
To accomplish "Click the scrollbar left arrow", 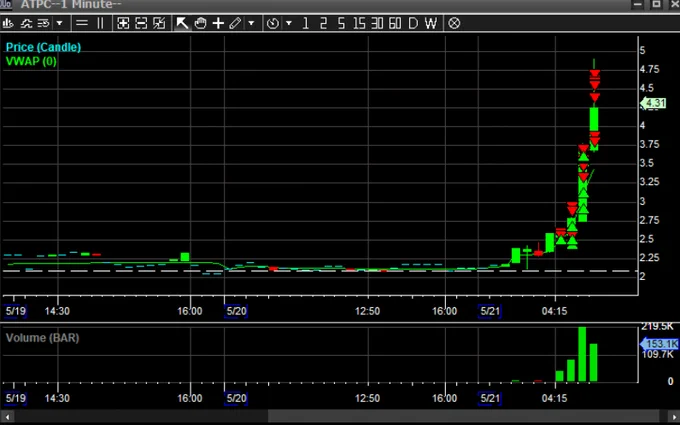I will tap(7, 417).
